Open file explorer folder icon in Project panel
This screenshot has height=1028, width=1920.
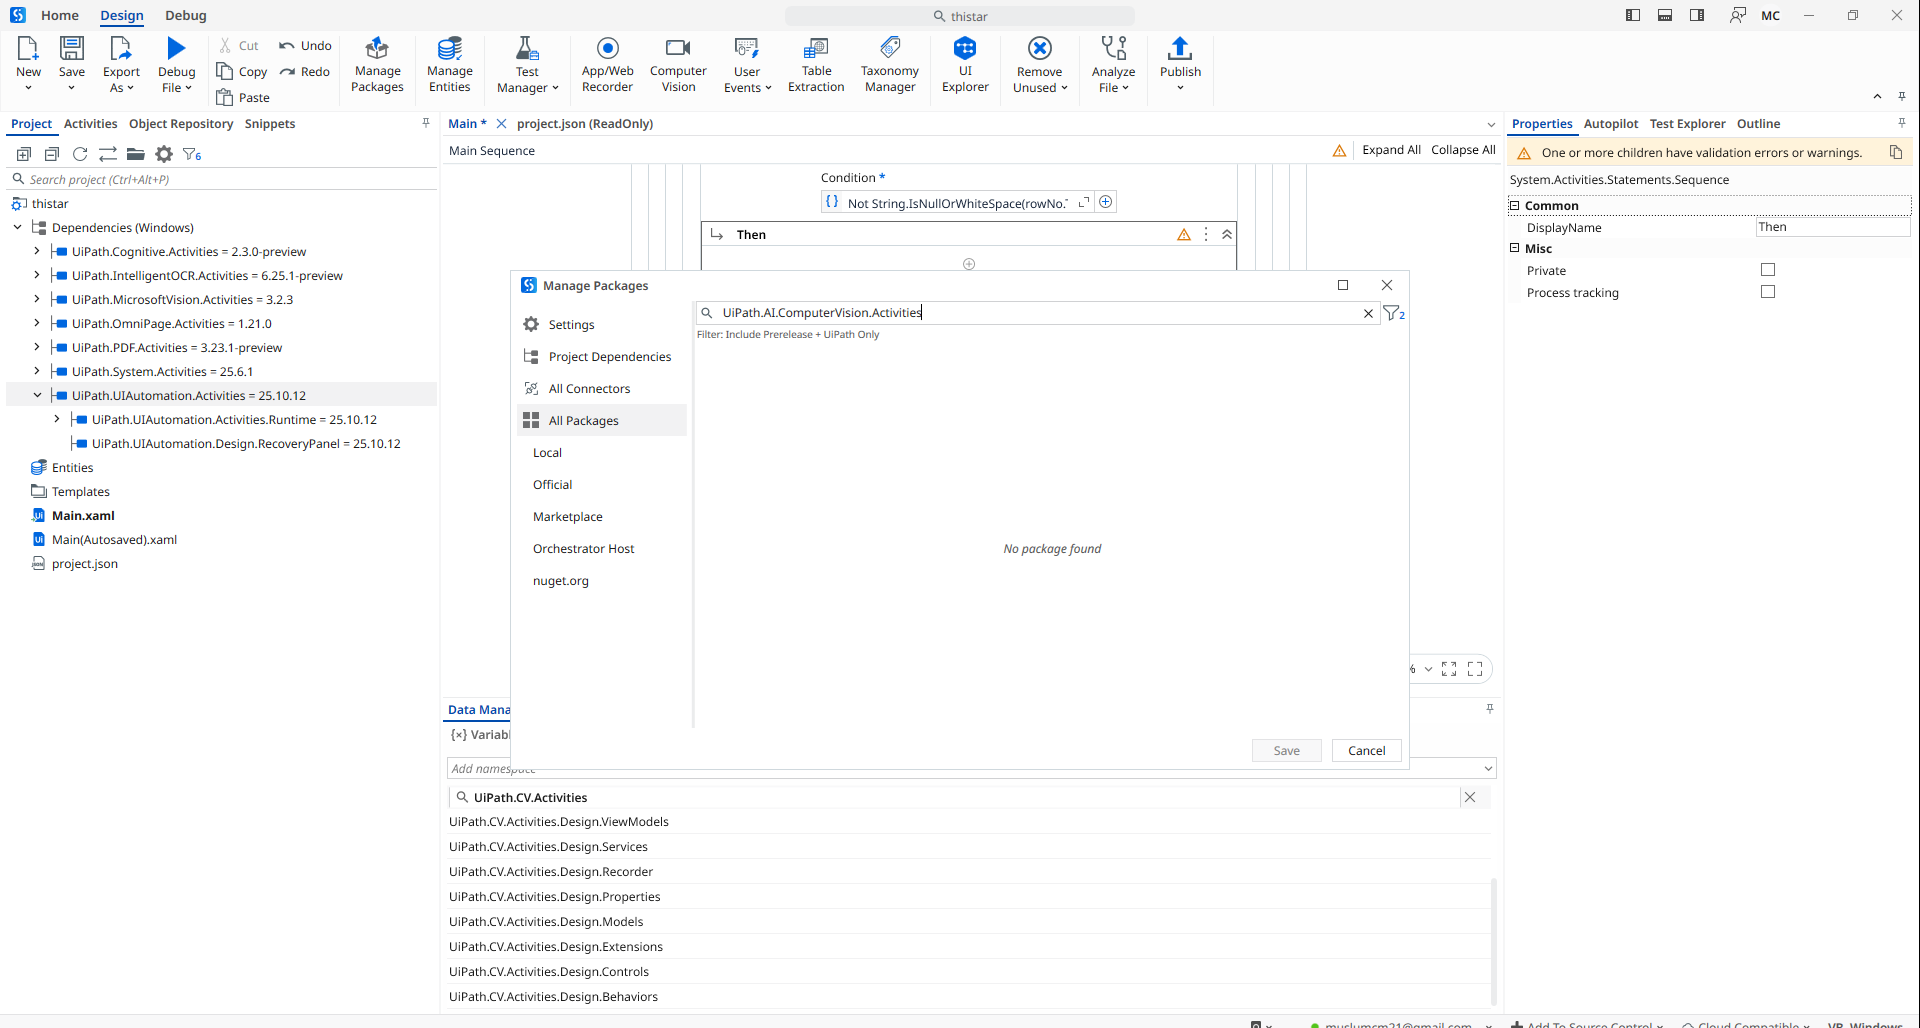click(136, 154)
